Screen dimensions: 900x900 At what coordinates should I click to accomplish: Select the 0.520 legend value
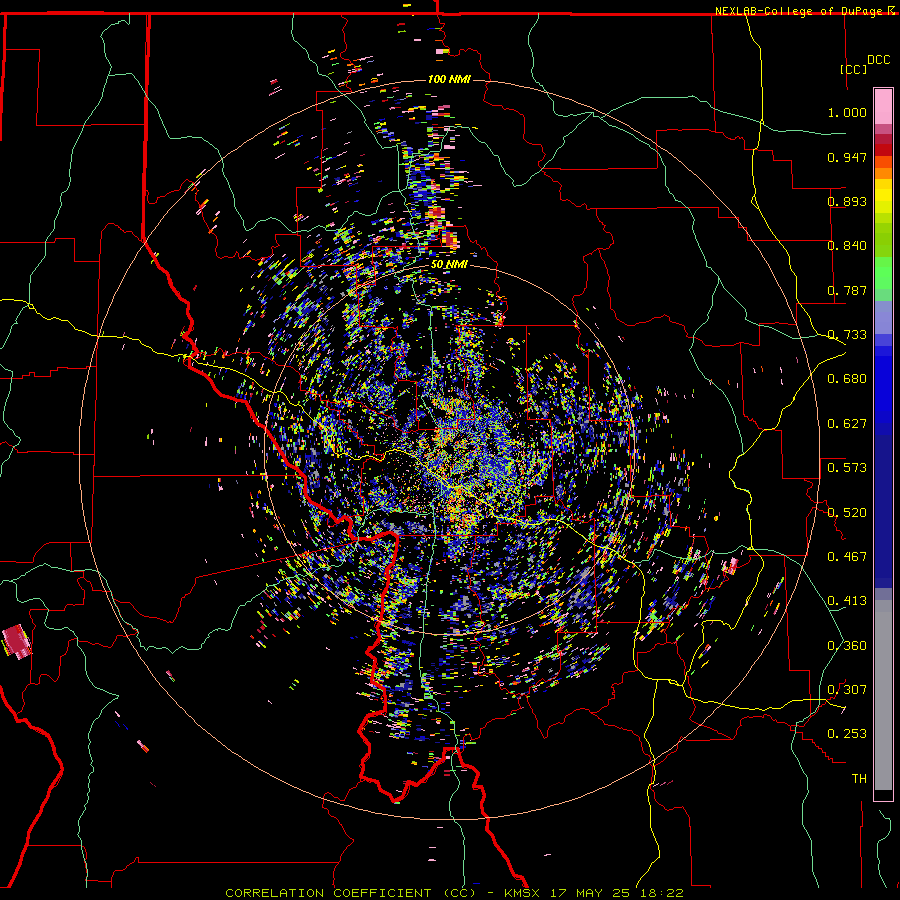coord(847,513)
